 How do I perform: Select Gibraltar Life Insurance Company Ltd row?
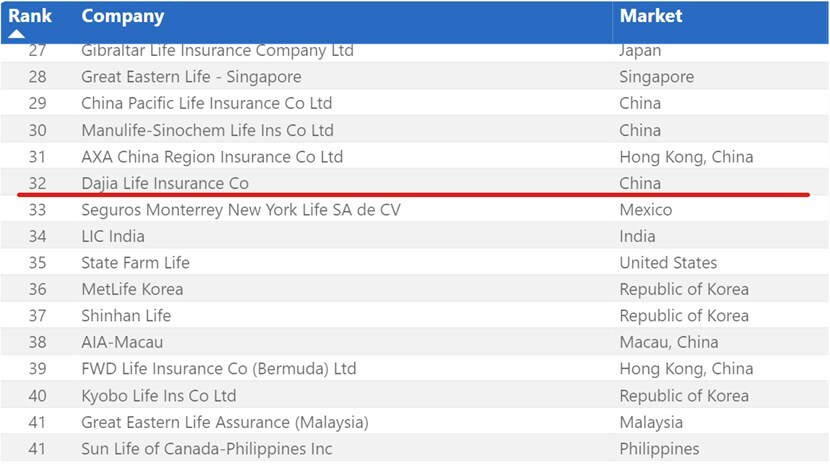pos(217,50)
